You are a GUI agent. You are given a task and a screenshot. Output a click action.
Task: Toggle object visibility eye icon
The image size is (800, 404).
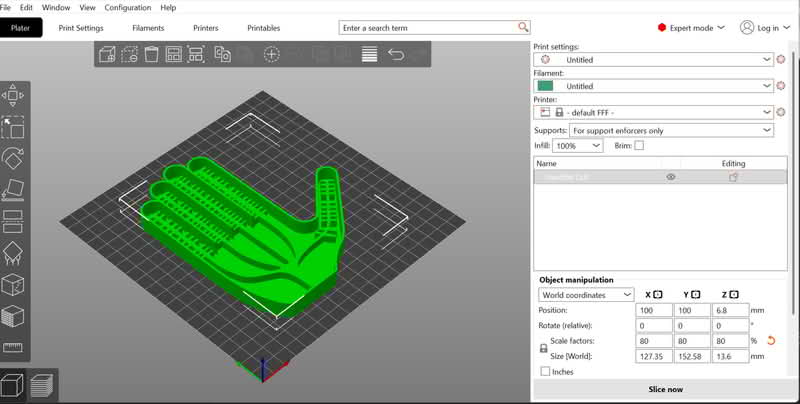click(671, 177)
